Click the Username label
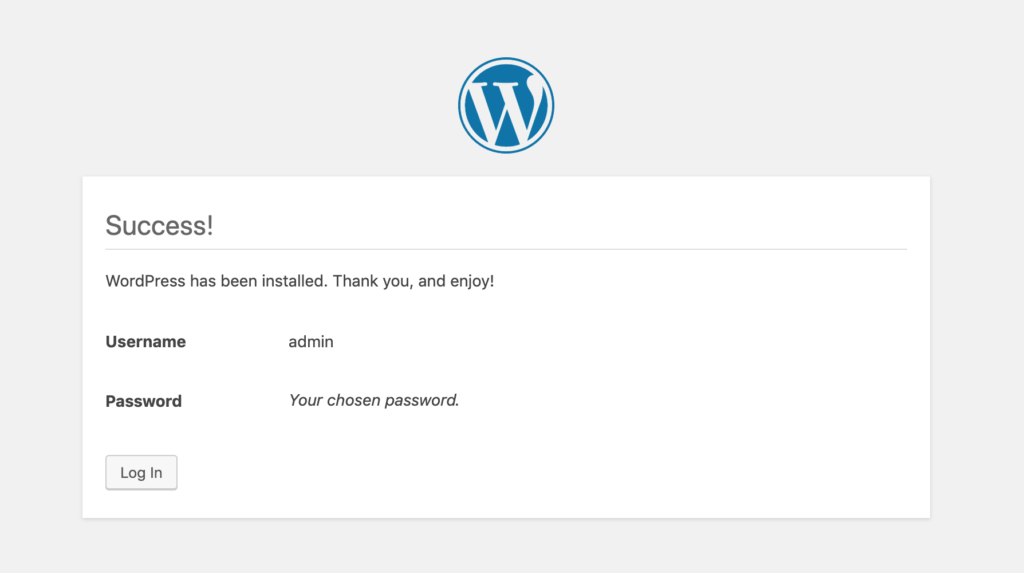The width and height of the screenshot is (1024, 573). click(146, 342)
